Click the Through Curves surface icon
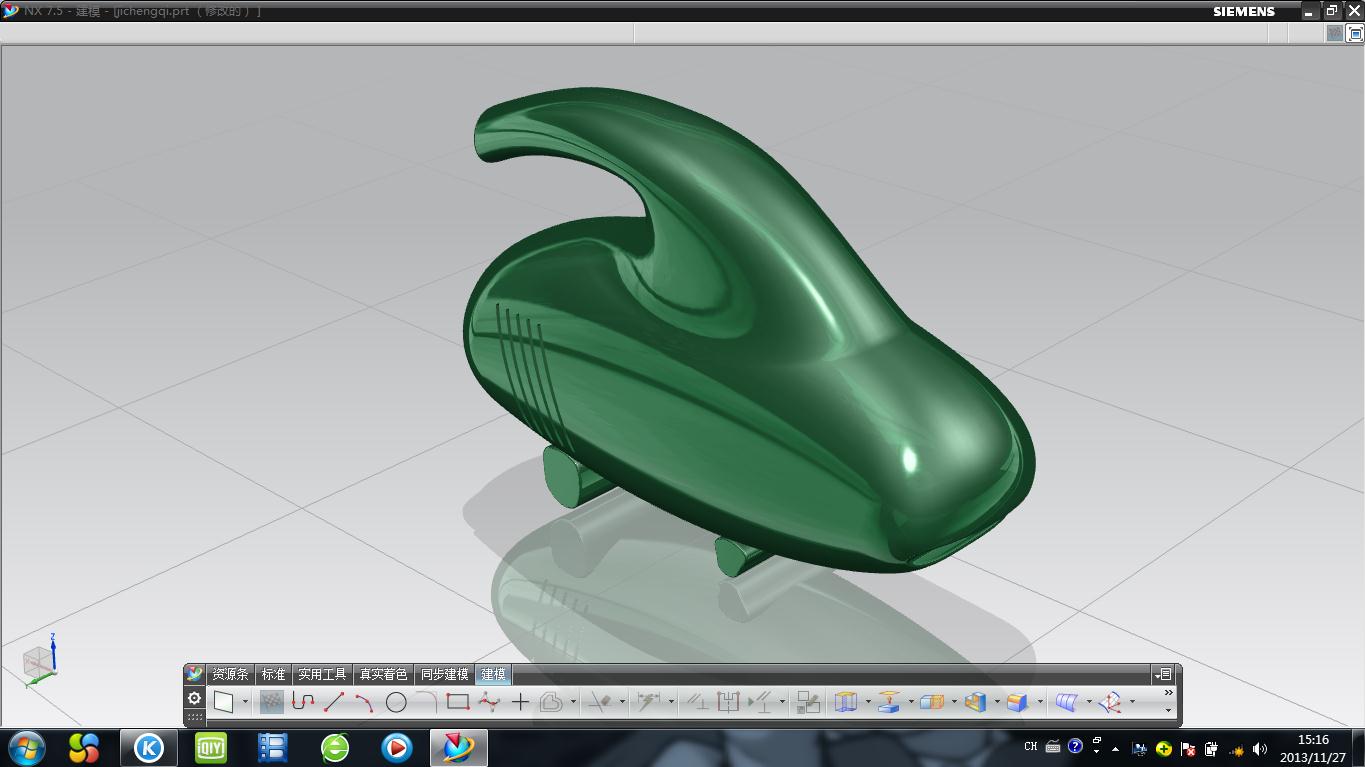Image resolution: width=1365 pixels, height=767 pixels. pyautogui.click(x=1067, y=702)
